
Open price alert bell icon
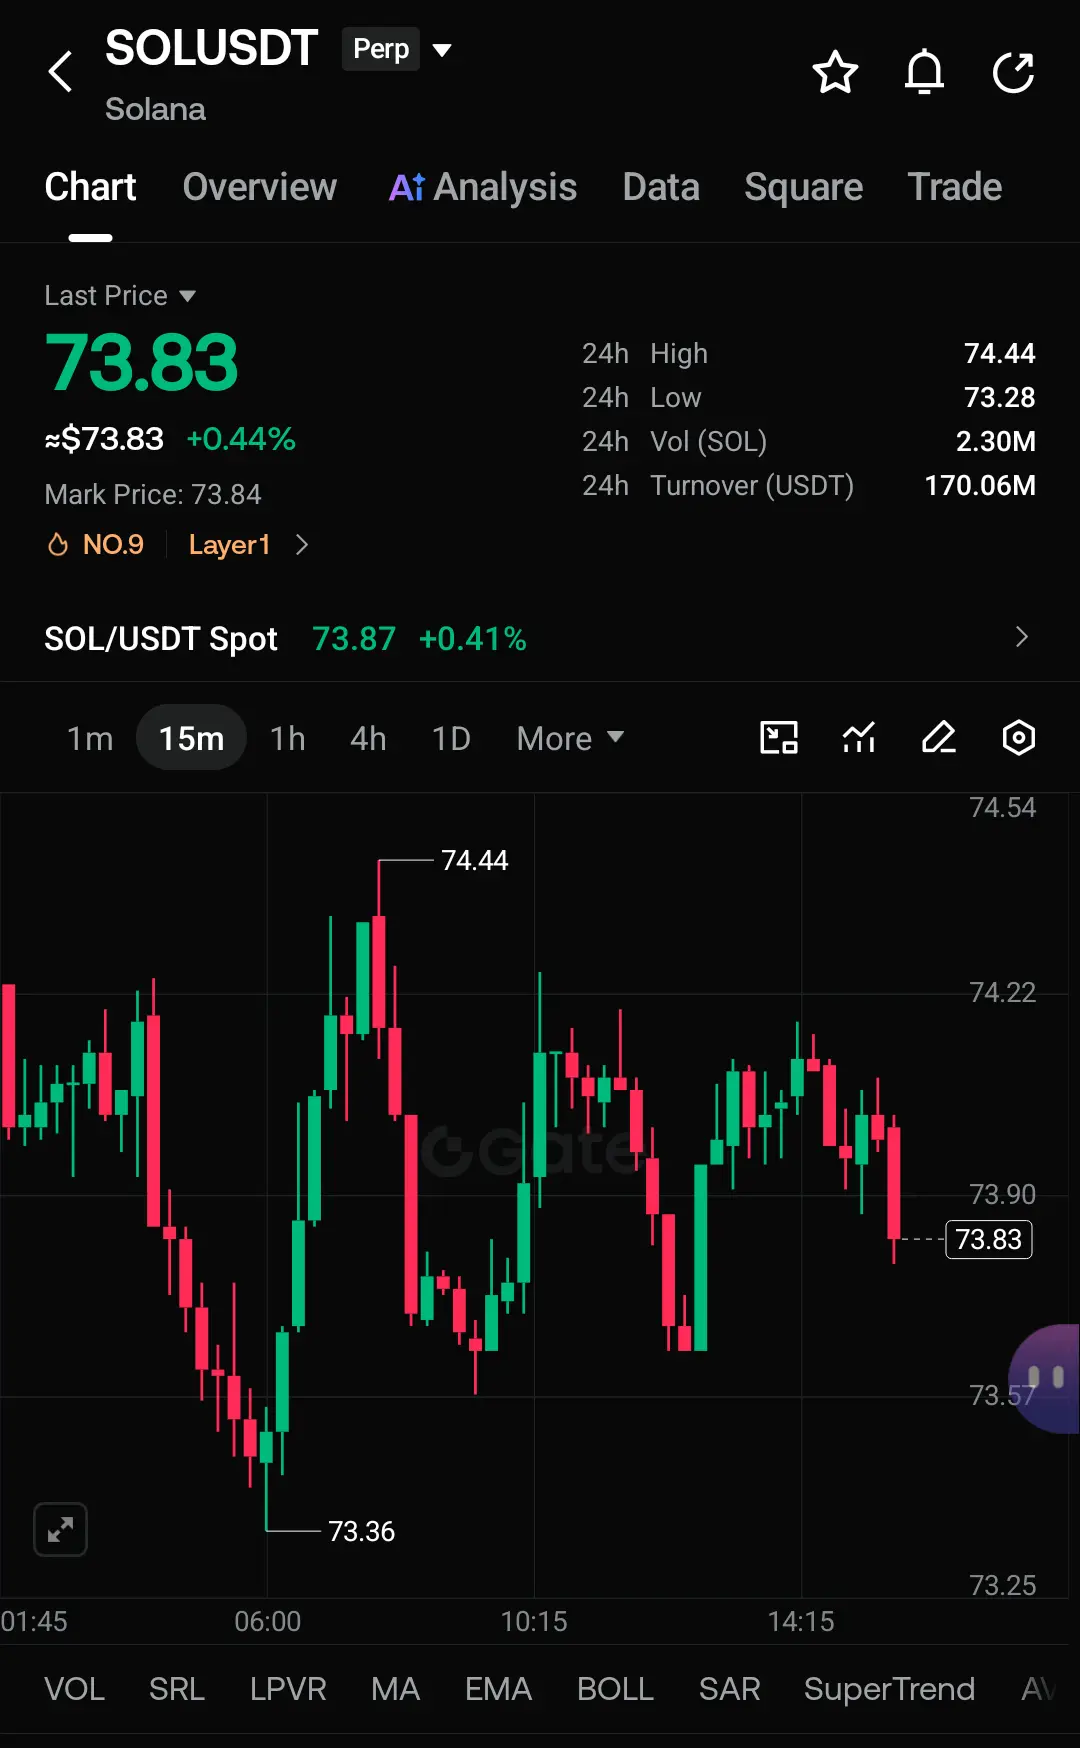click(924, 72)
